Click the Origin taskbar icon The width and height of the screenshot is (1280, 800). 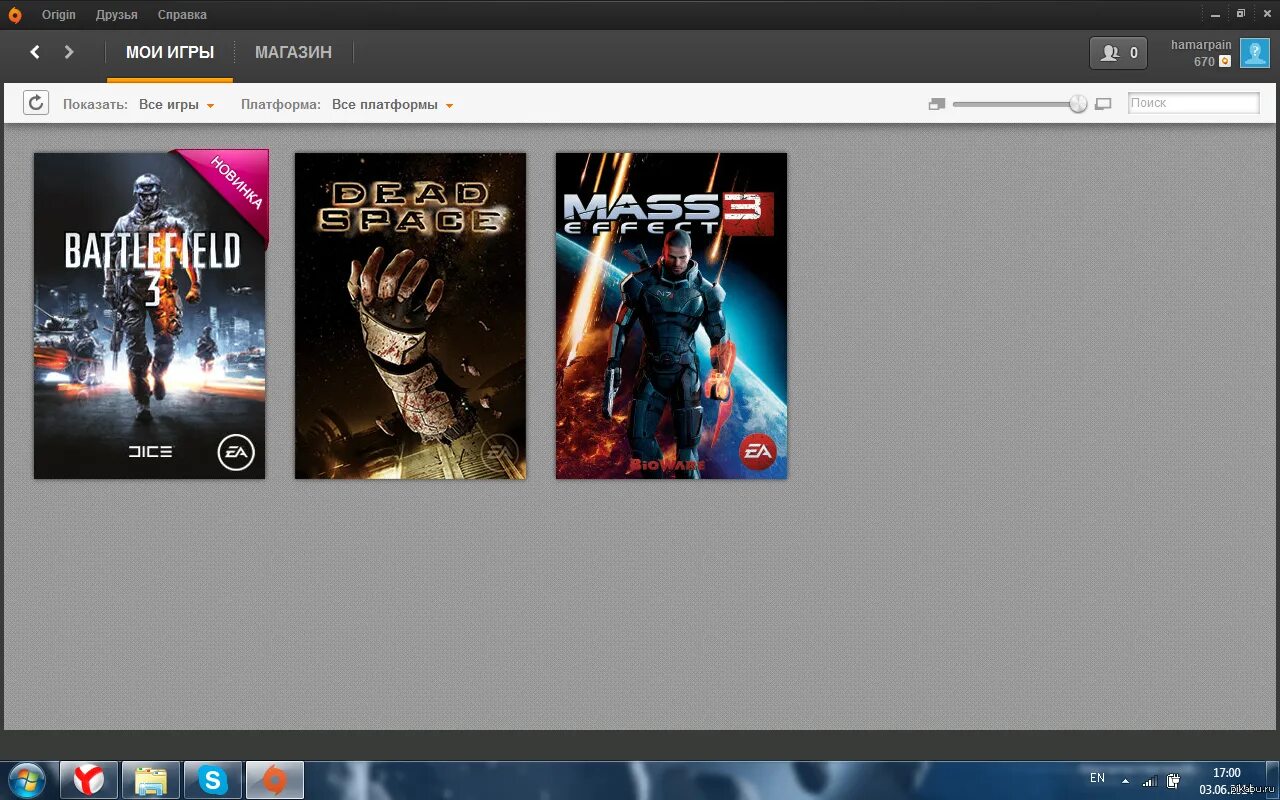click(x=275, y=780)
